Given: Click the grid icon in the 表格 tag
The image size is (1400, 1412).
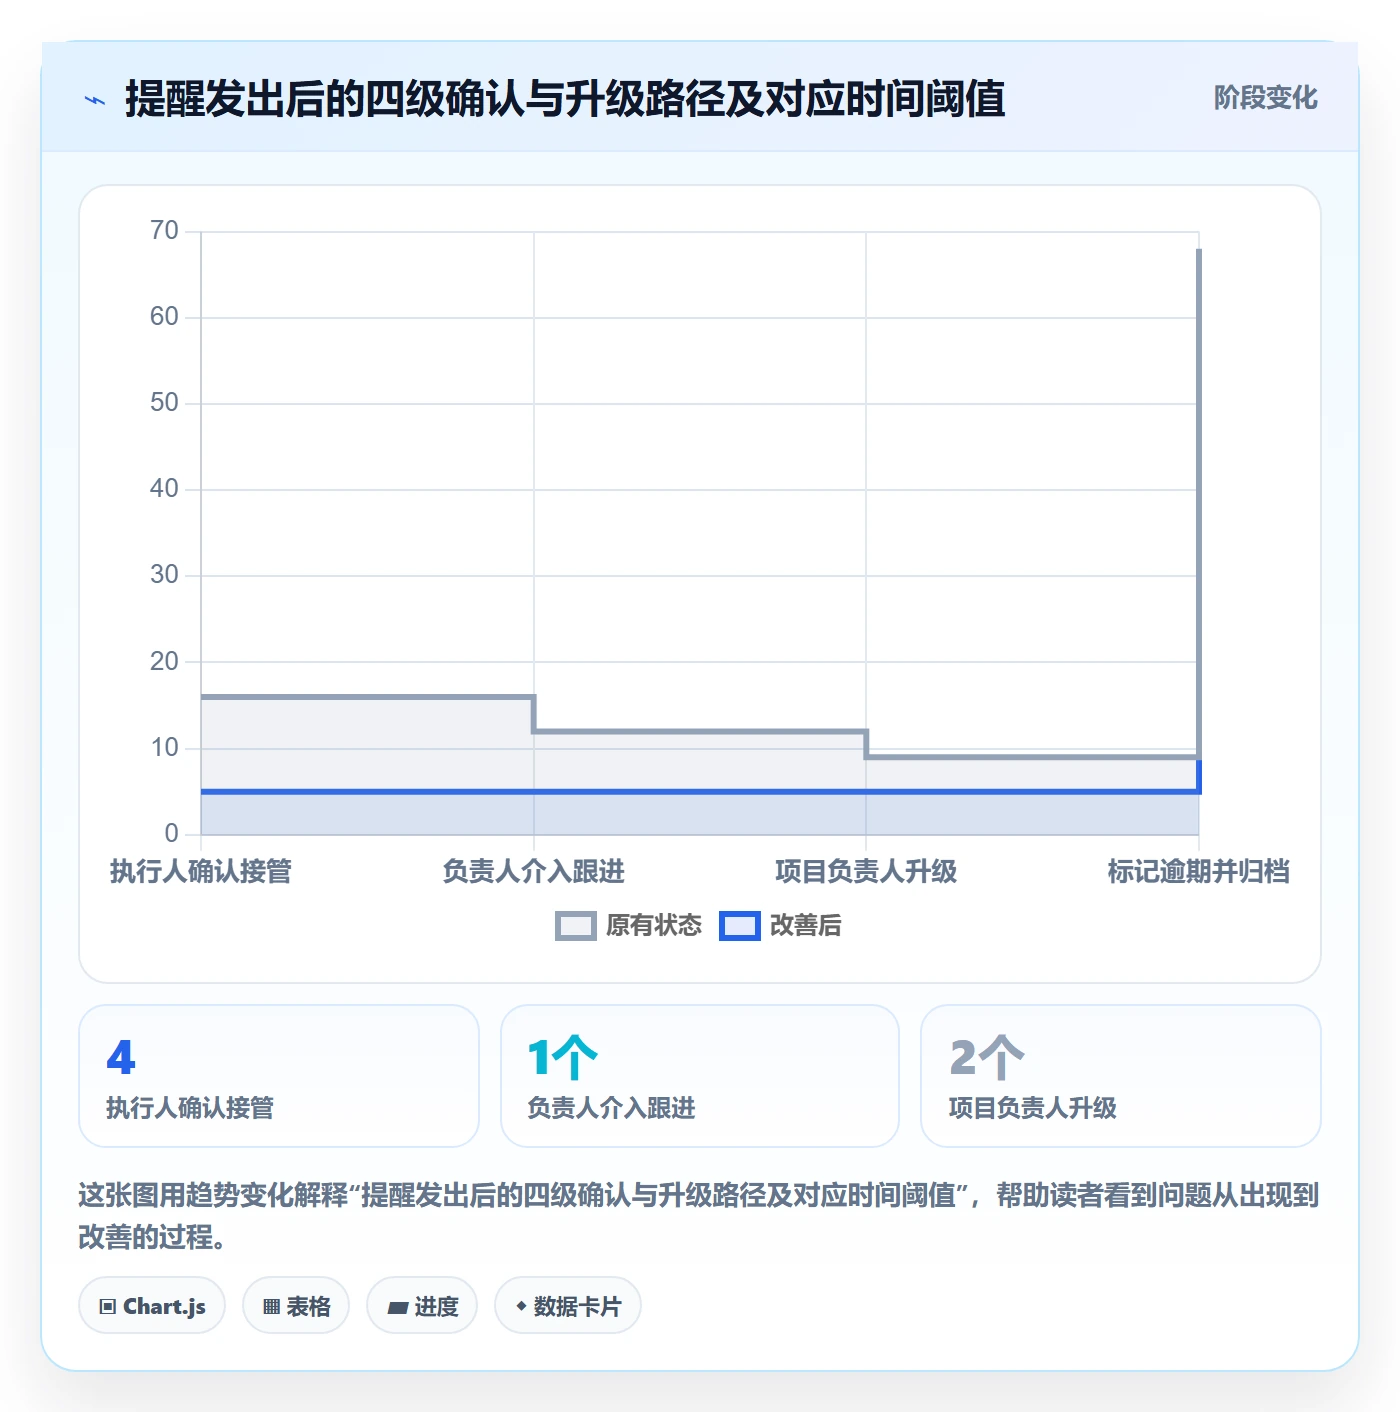Looking at the screenshot, I should pyautogui.click(x=271, y=1307).
